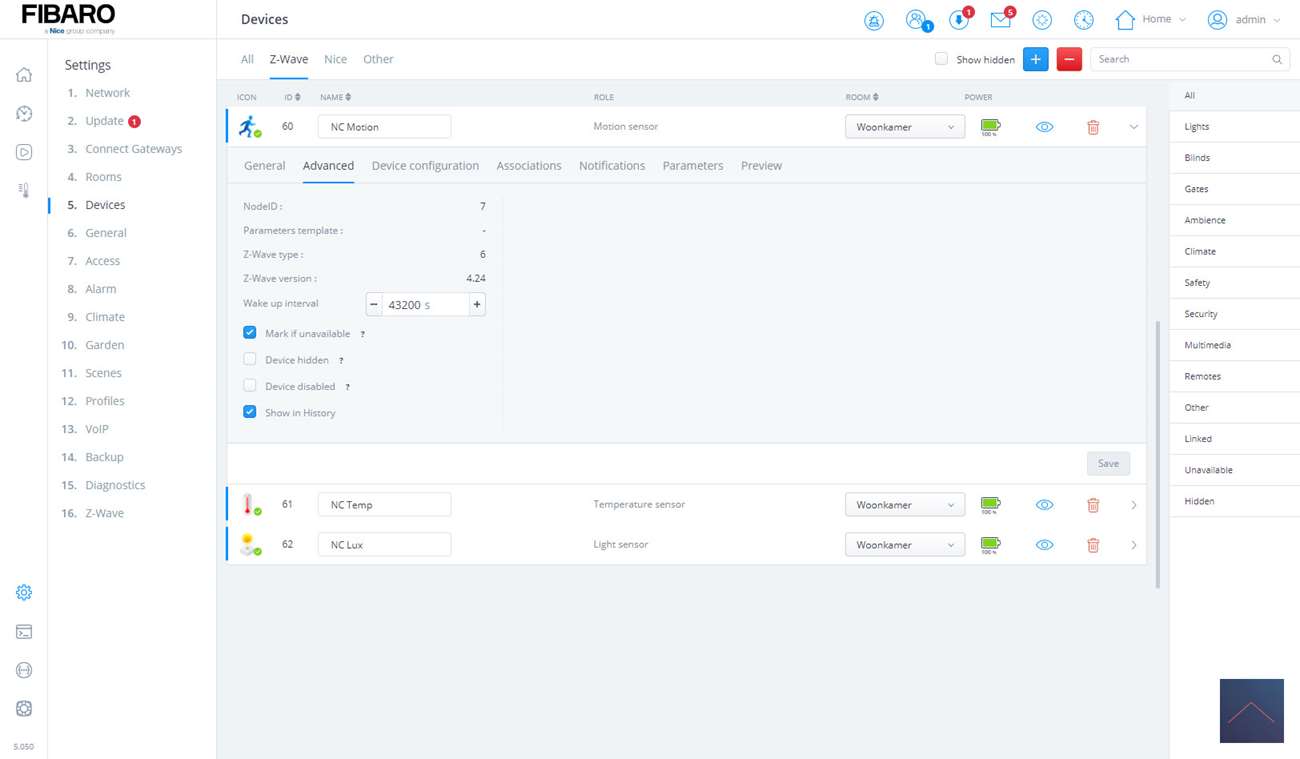Click the blue plus add device button

click(1036, 60)
